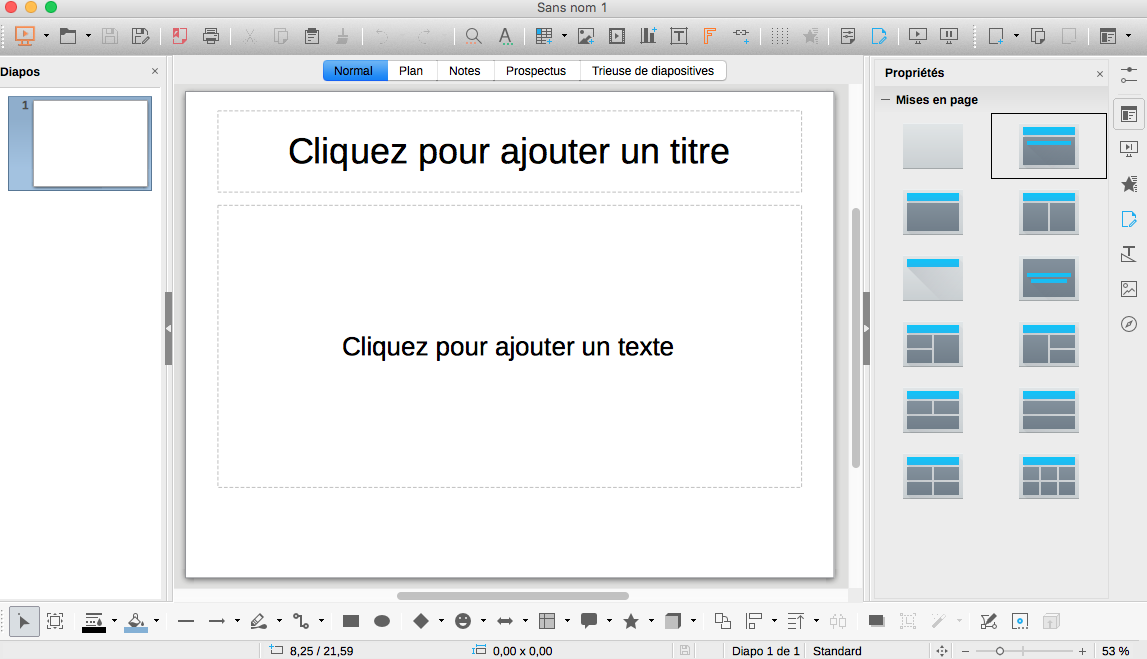Insert a text box

[x=679, y=36]
